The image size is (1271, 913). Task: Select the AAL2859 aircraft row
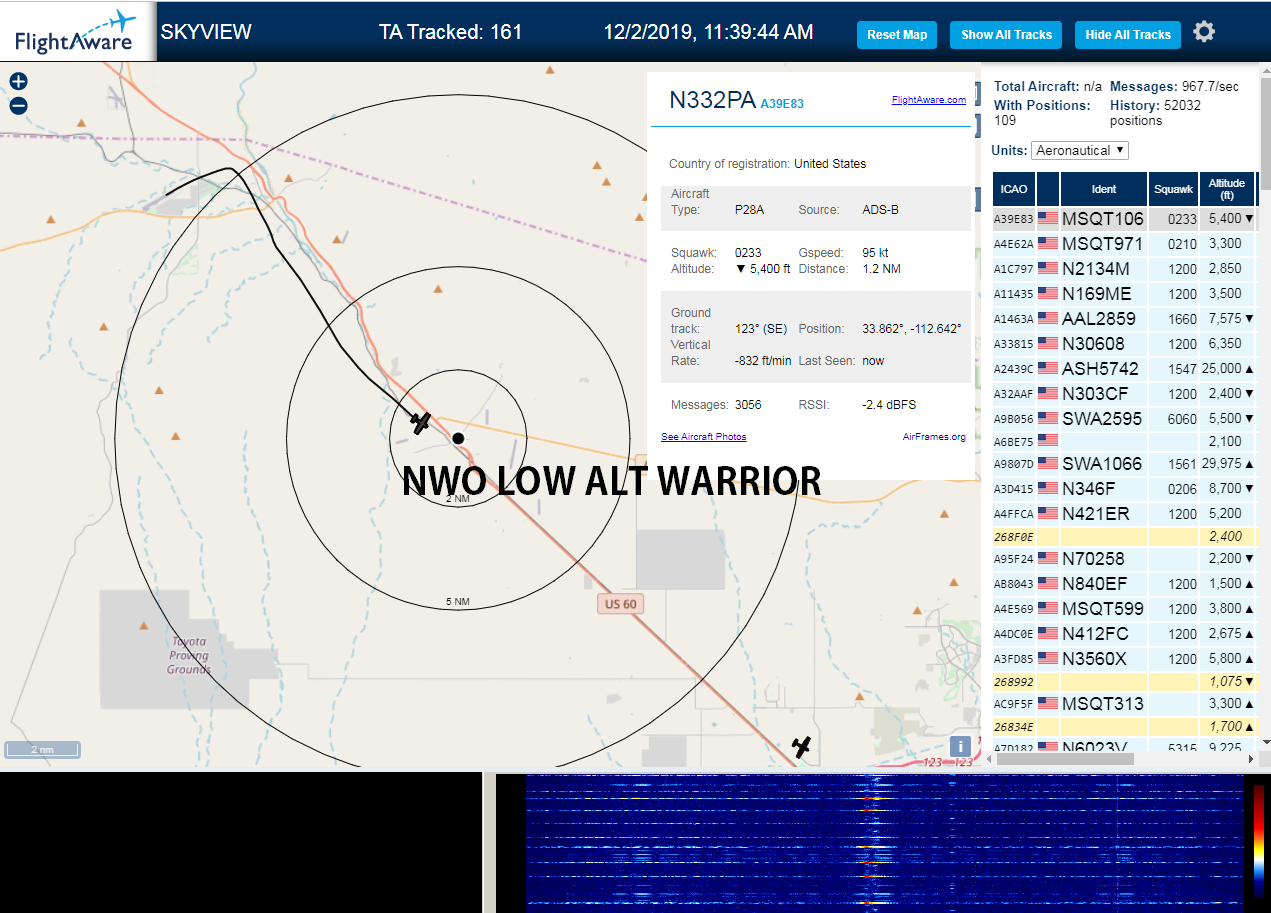1125,319
